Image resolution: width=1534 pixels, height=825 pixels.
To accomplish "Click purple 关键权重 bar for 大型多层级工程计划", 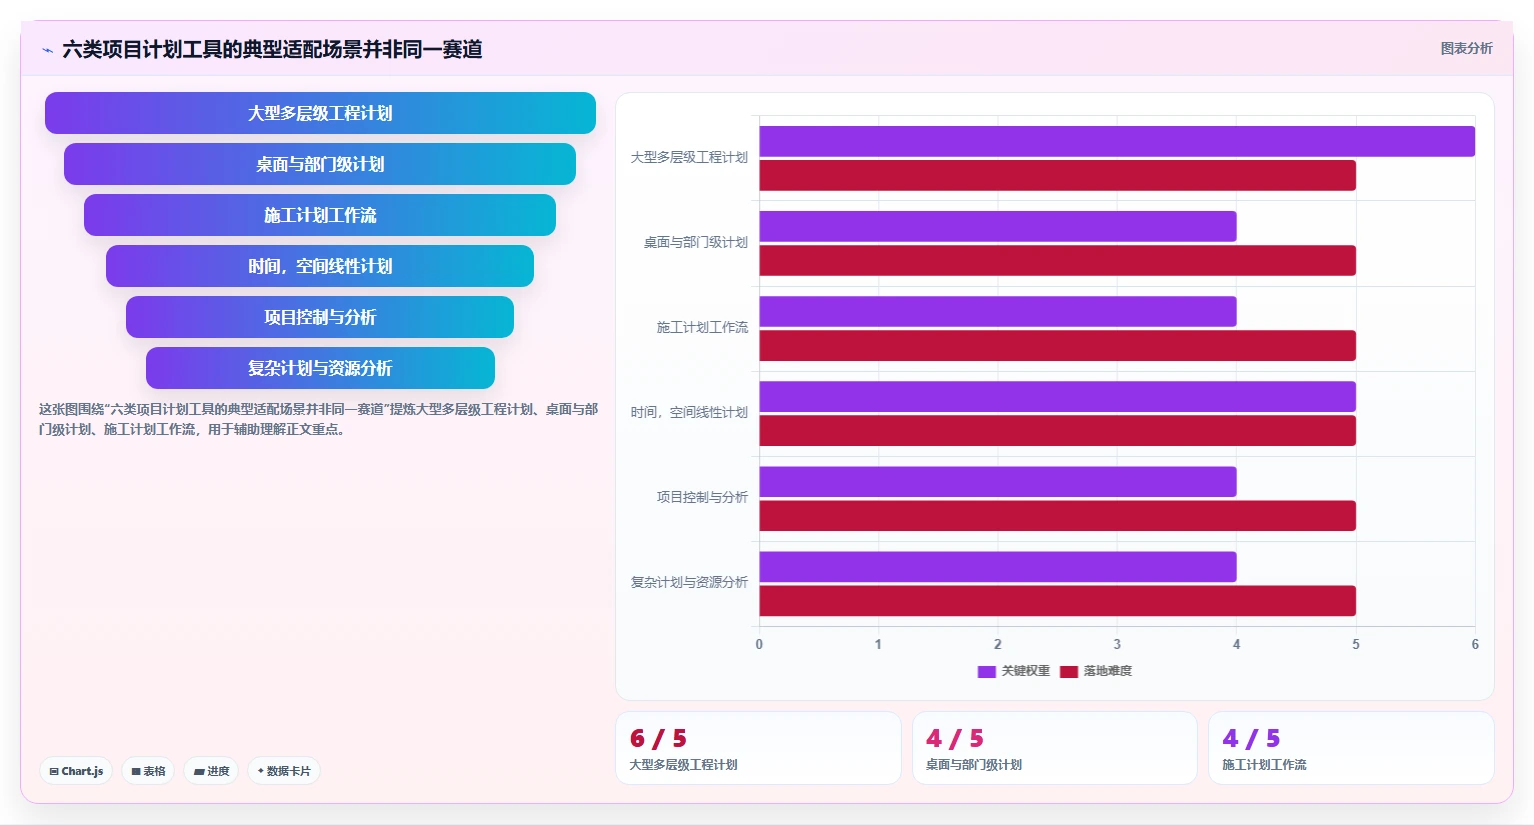I will point(1117,141).
